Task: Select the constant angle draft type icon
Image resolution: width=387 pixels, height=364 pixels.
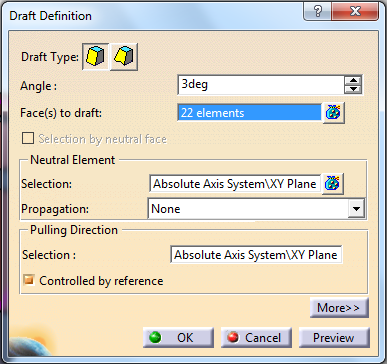Action: (96, 56)
